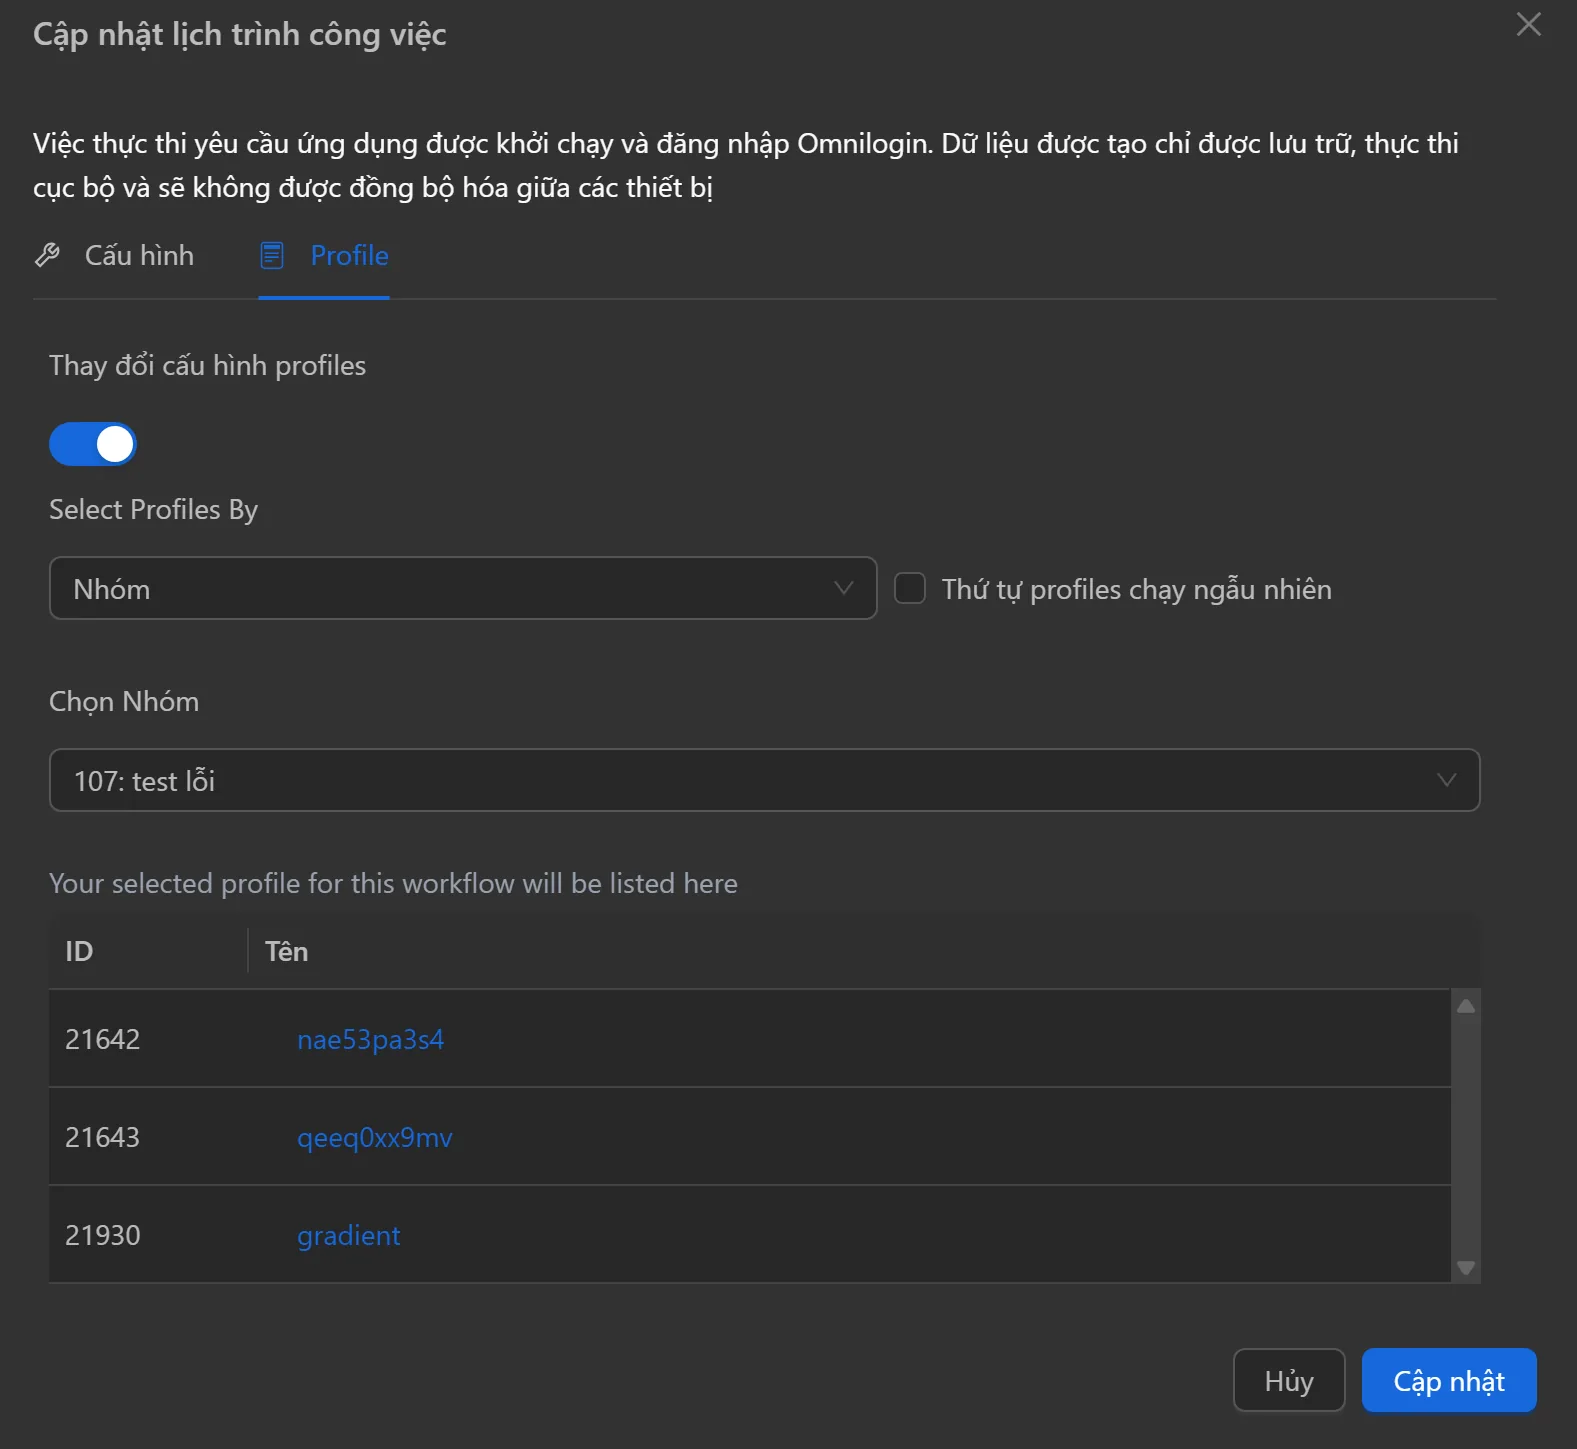Viewport: 1577px width, 1449px height.
Task: Click the profile table scrollbar track
Action: pos(1466,1136)
